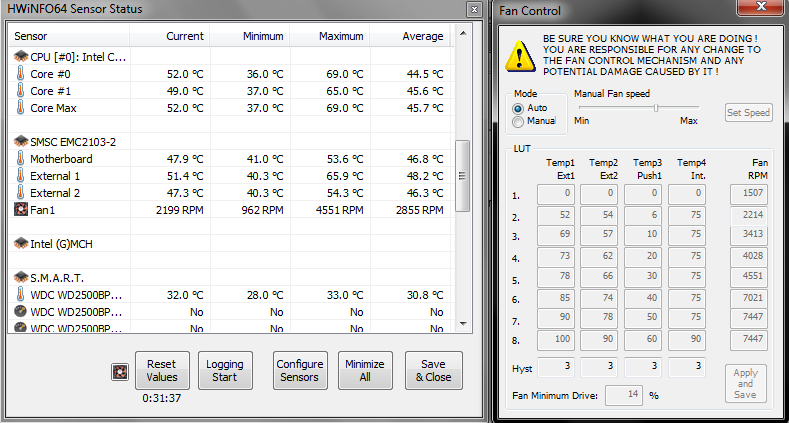
Task: Click the Average column header
Action: (410, 36)
